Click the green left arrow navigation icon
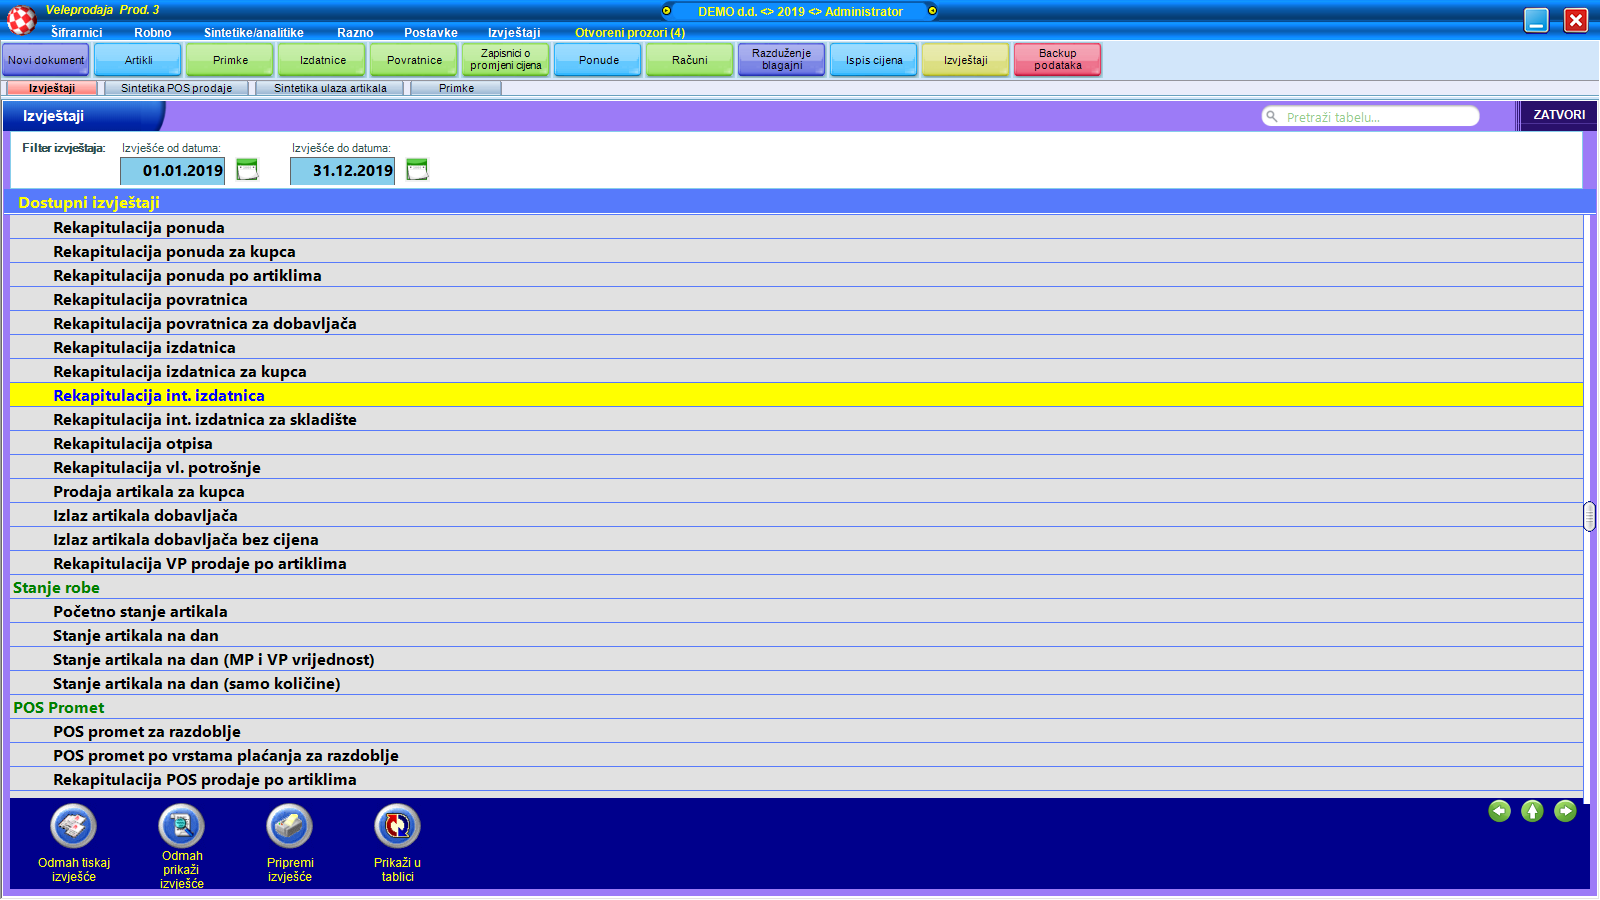1600x900 pixels. [1499, 811]
